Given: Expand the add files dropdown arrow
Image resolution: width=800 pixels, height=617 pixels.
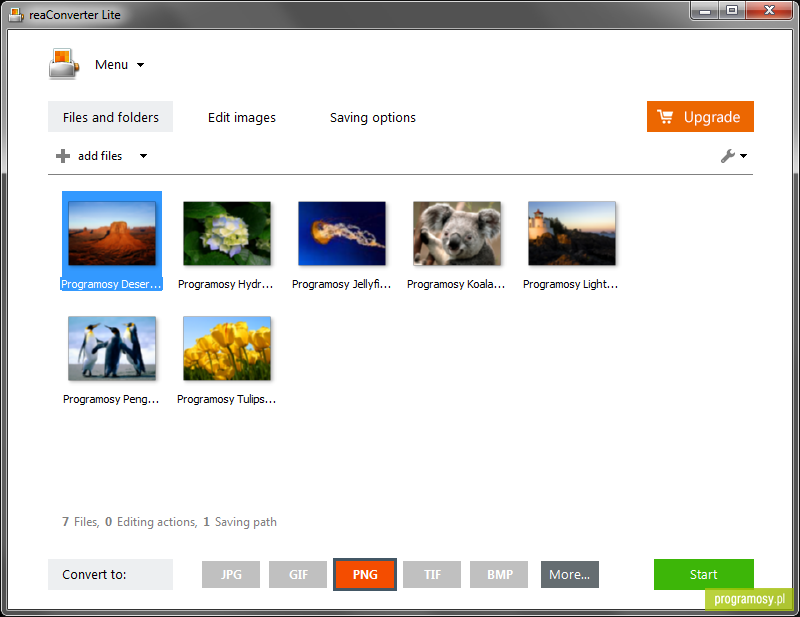Looking at the screenshot, I should pyautogui.click(x=143, y=156).
